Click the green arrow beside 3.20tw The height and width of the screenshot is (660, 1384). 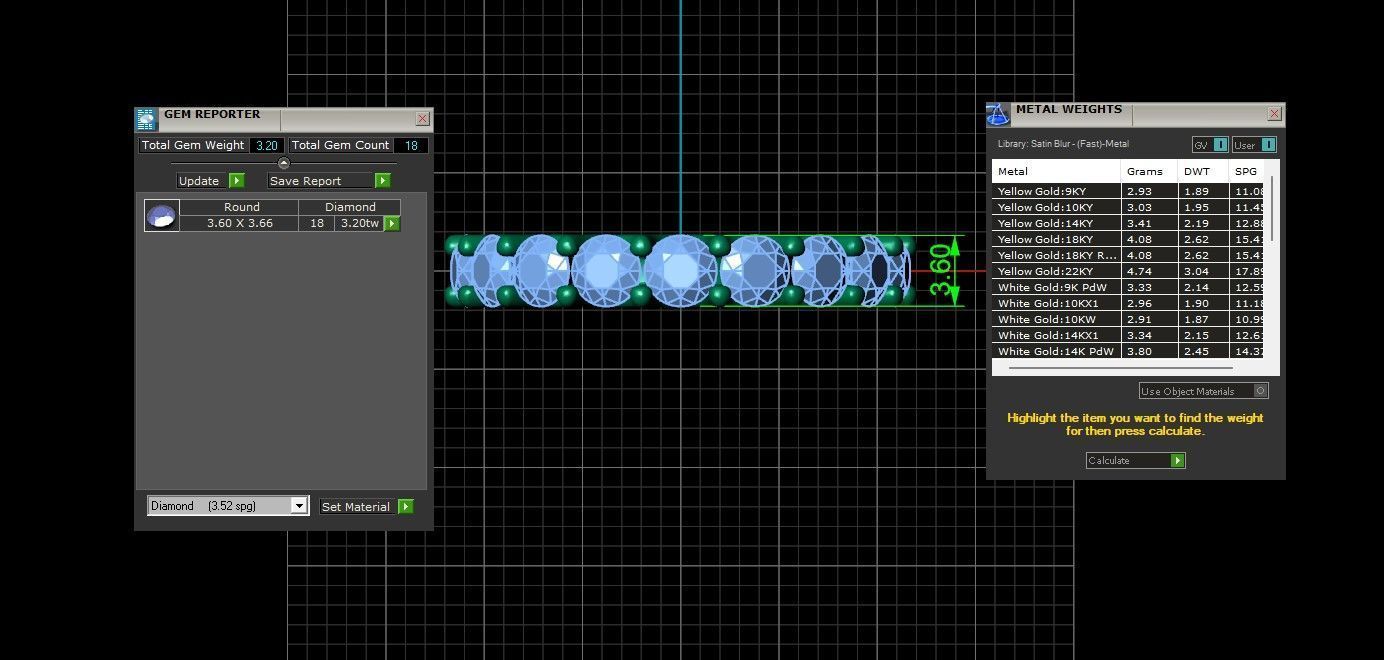392,224
